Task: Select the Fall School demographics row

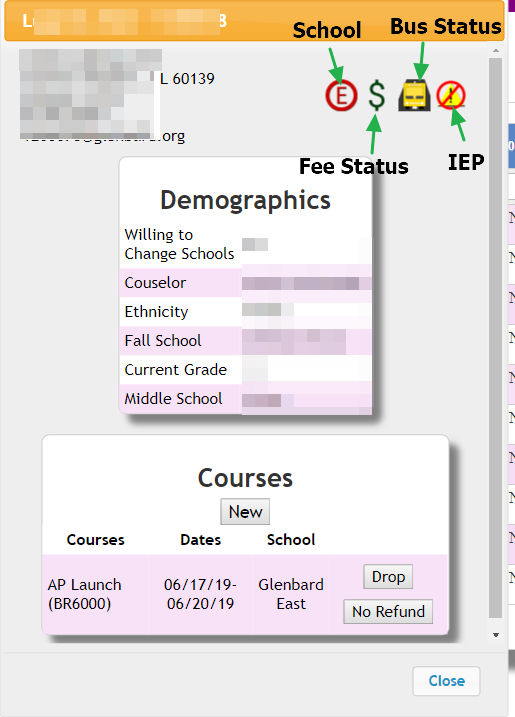Action: (246, 341)
